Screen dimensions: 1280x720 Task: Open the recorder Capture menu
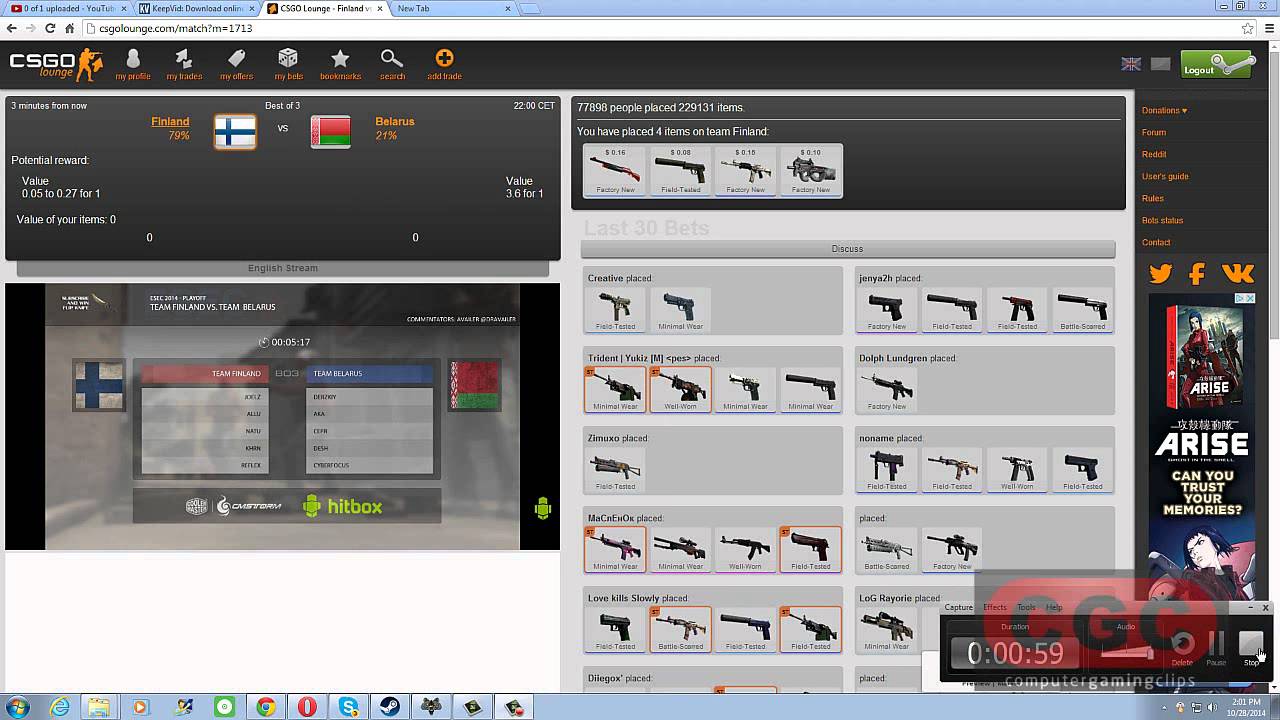pos(958,607)
